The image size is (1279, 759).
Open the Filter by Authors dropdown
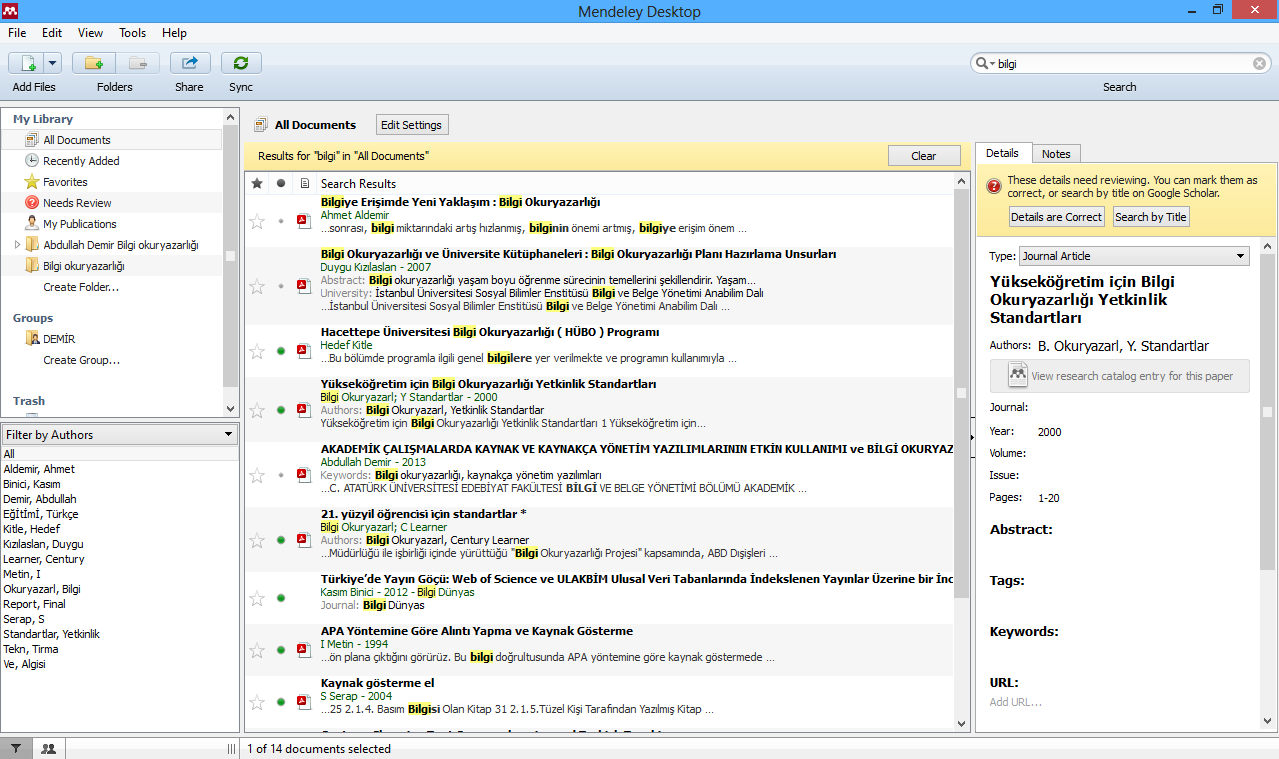click(x=120, y=434)
